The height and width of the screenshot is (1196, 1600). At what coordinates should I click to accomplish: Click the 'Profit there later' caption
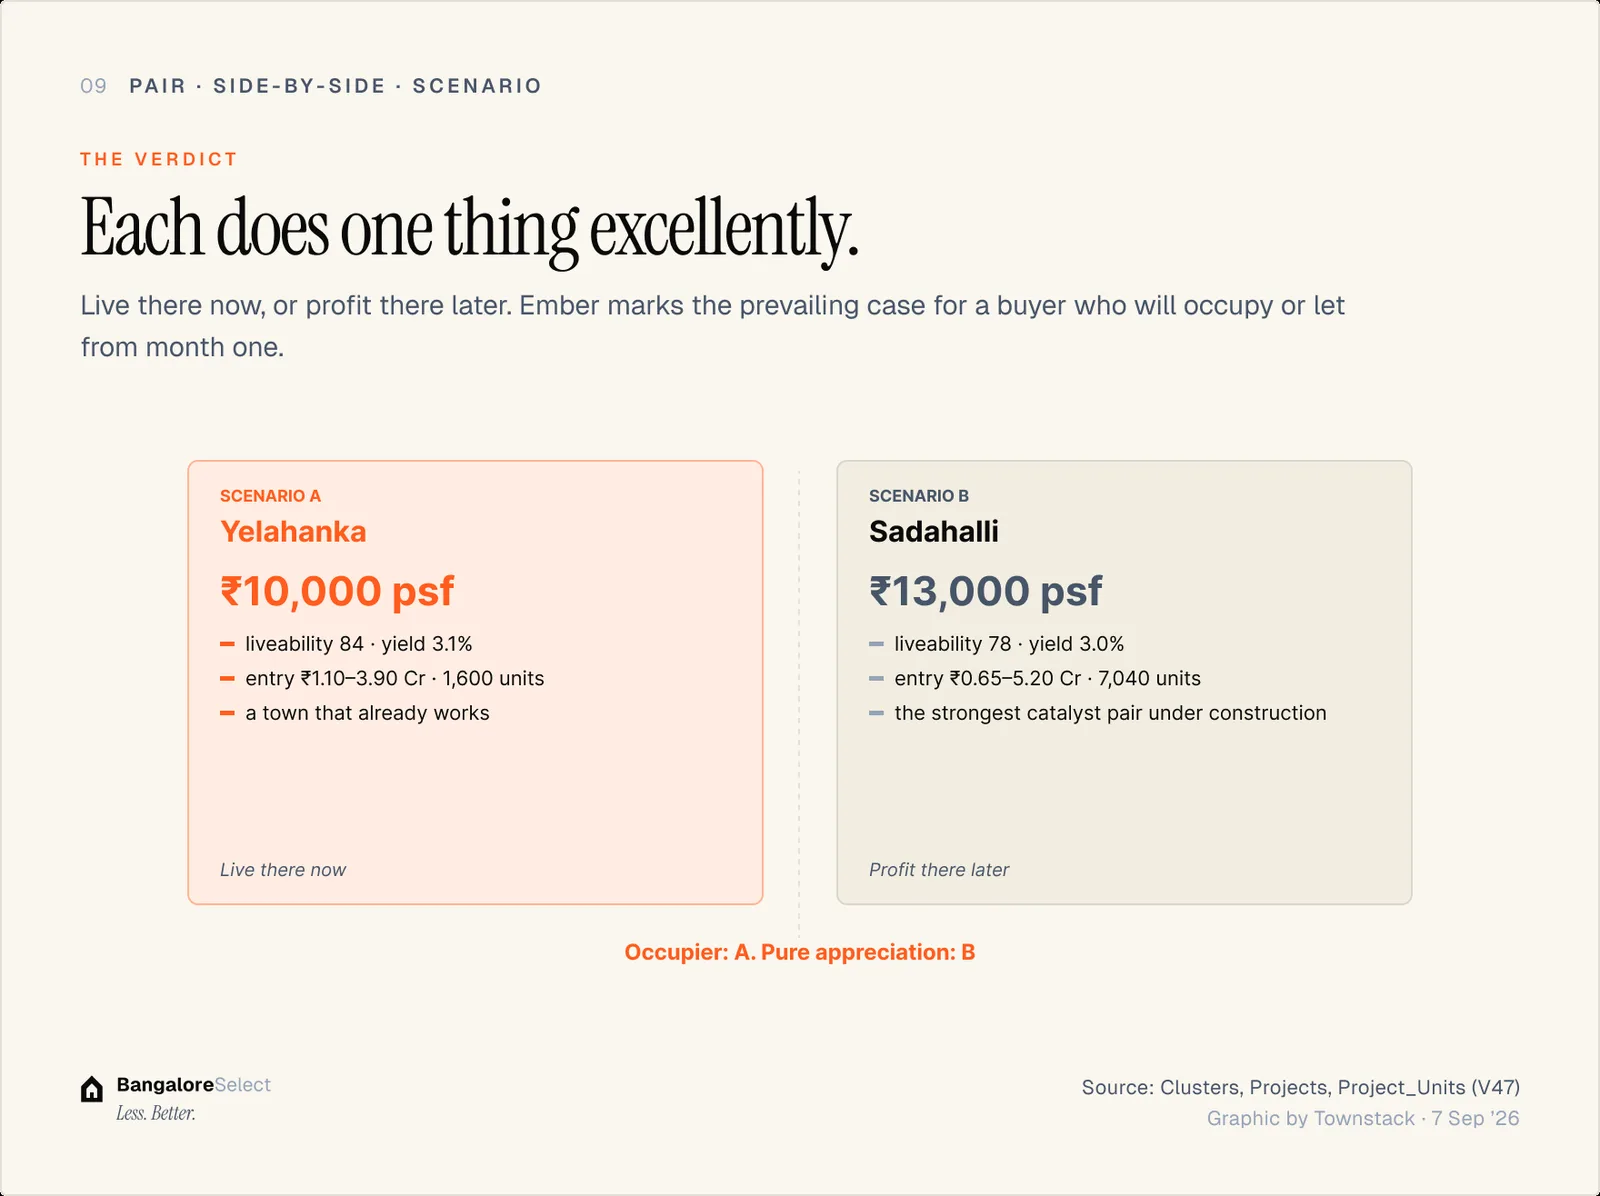(x=939, y=870)
